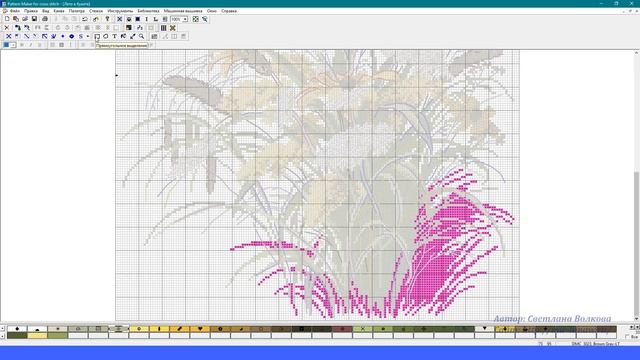
Task: Toggle the Все checkbox by the palette
Action: click(627, 337)
